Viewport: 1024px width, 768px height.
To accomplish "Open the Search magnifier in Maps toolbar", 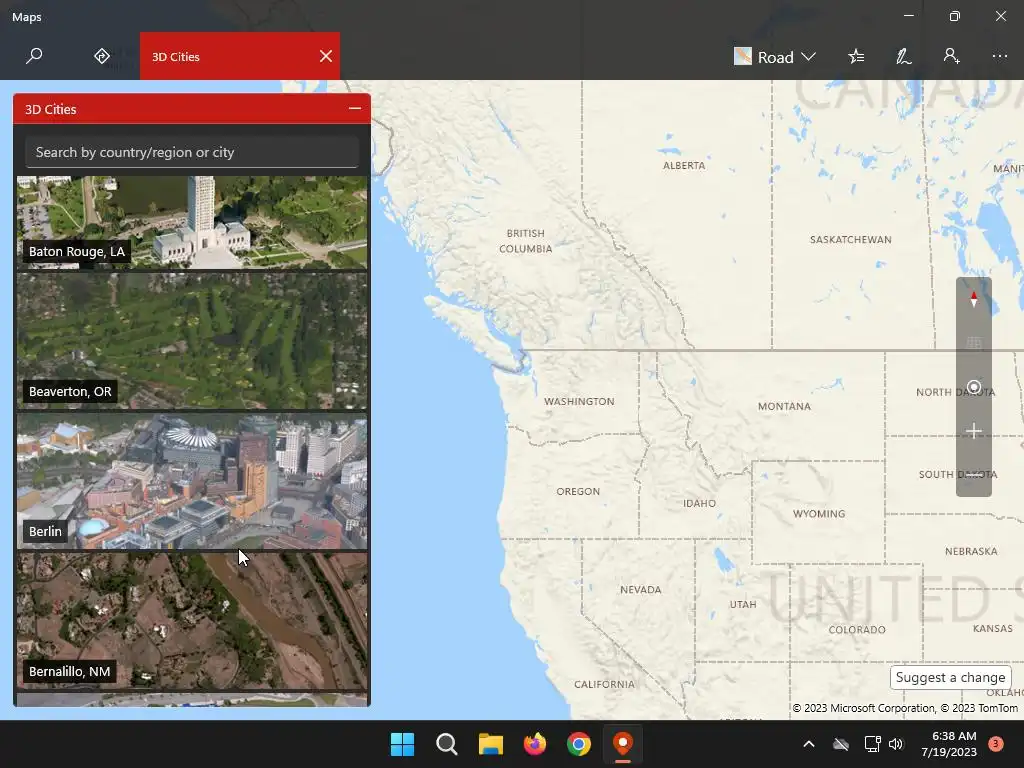I will click(x=34, y=56).
